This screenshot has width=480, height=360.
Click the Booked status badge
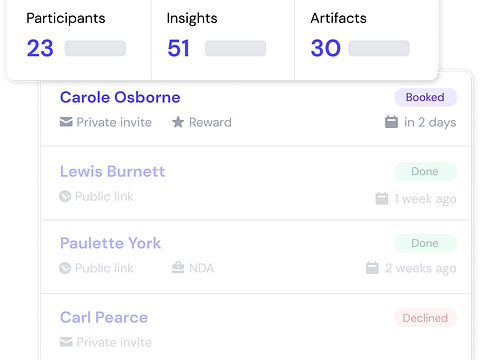[426, 97]
